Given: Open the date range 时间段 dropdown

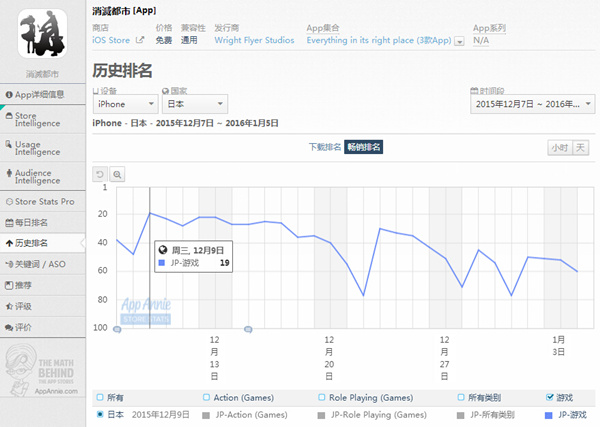Looking at the screenshot, I should click(532, 104).
